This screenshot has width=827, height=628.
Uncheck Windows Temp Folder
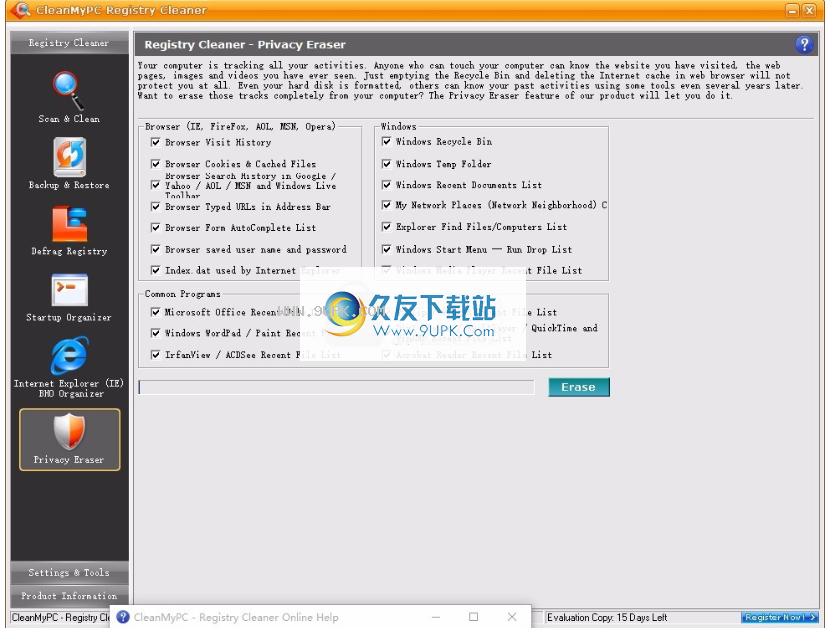pos(387,164)
